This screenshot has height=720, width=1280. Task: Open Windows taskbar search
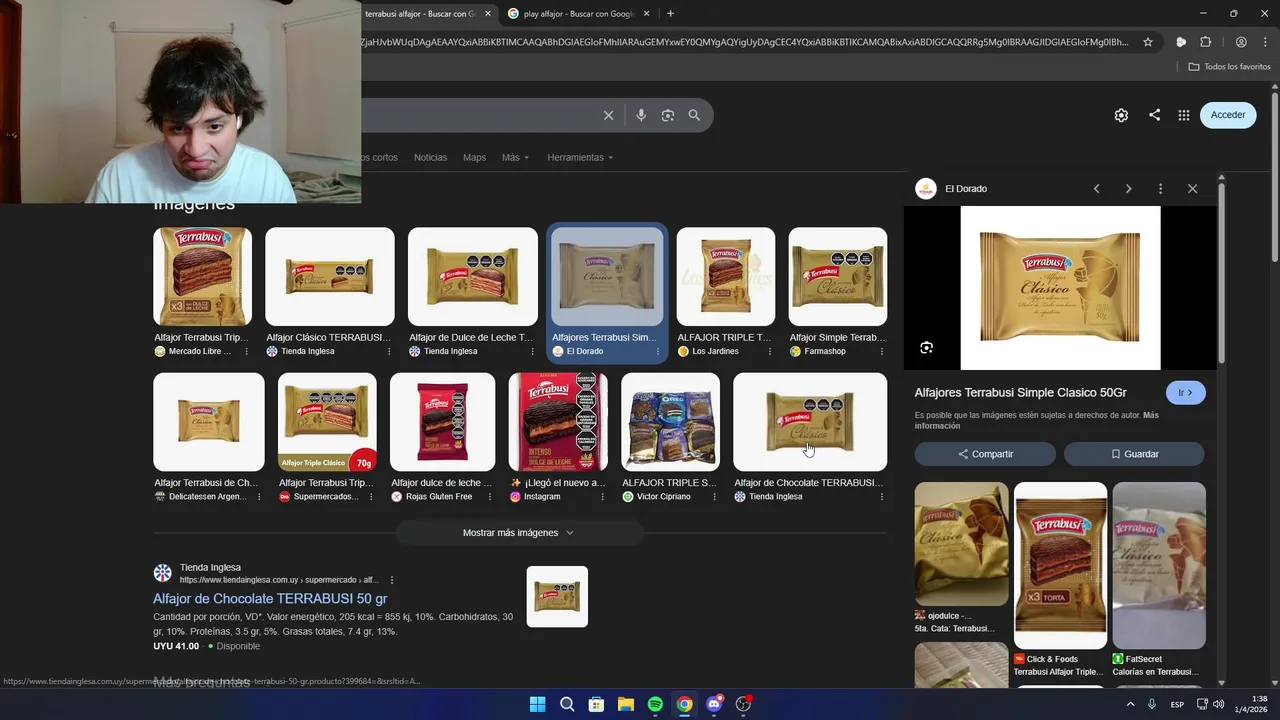click(567, 704)
